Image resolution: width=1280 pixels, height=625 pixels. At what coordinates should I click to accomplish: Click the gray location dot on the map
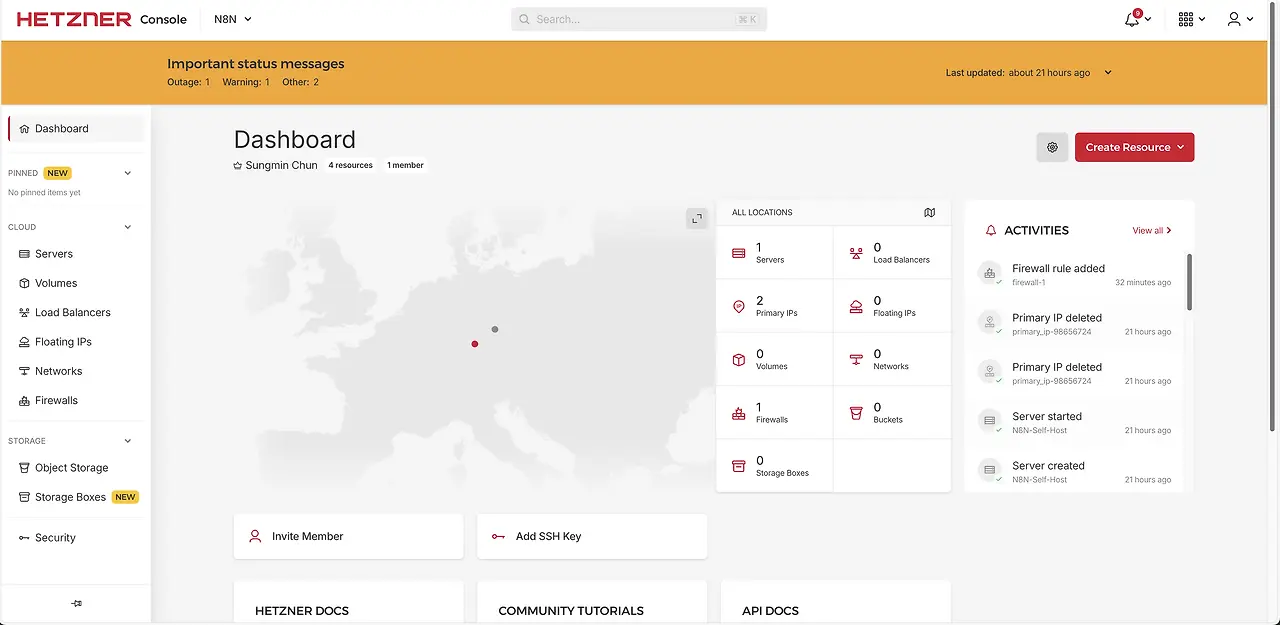(x=495, y=329)
